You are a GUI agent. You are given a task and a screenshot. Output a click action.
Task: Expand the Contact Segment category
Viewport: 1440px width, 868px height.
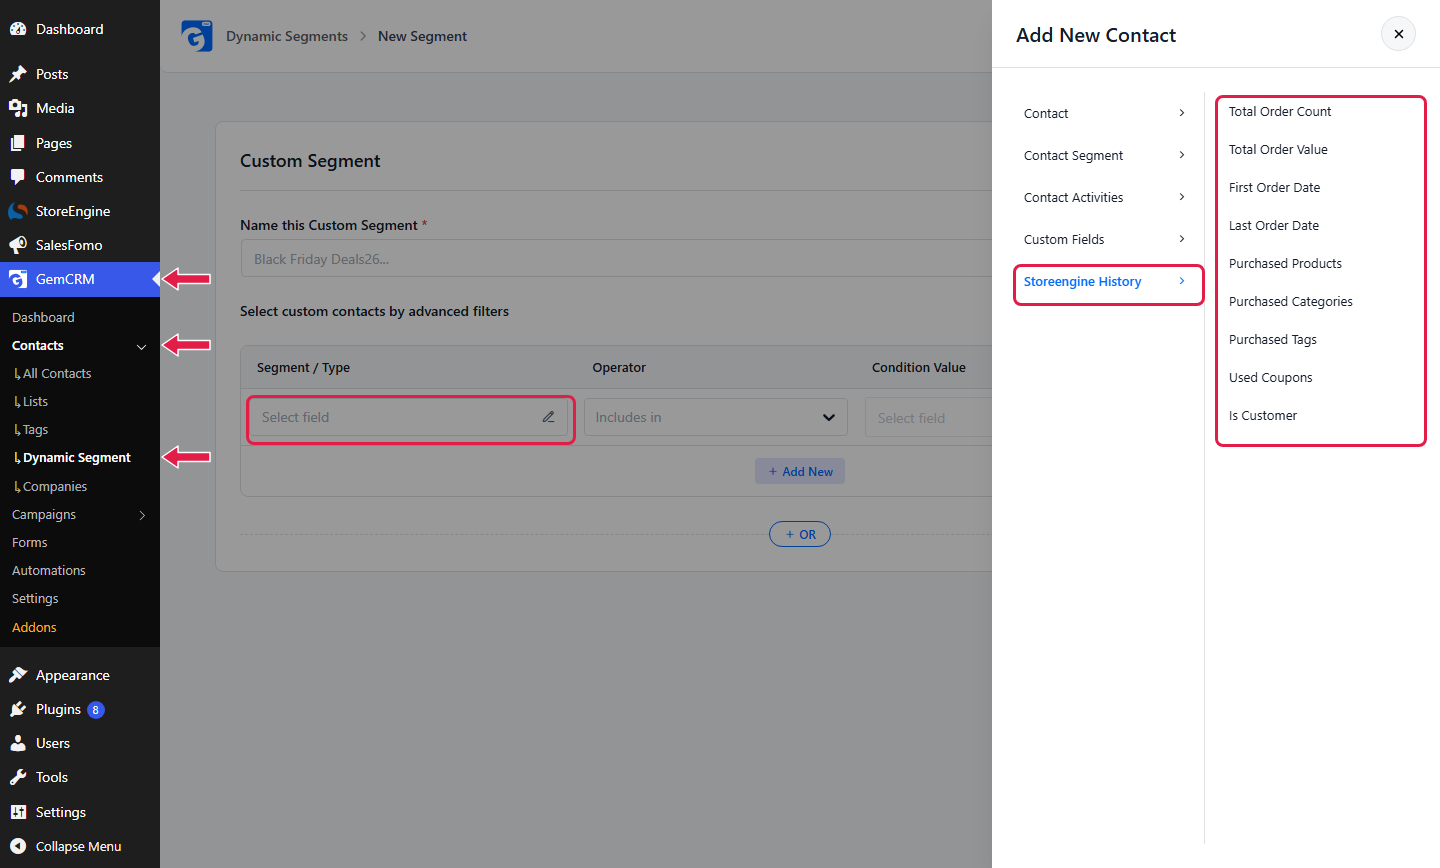(1104, 155)
